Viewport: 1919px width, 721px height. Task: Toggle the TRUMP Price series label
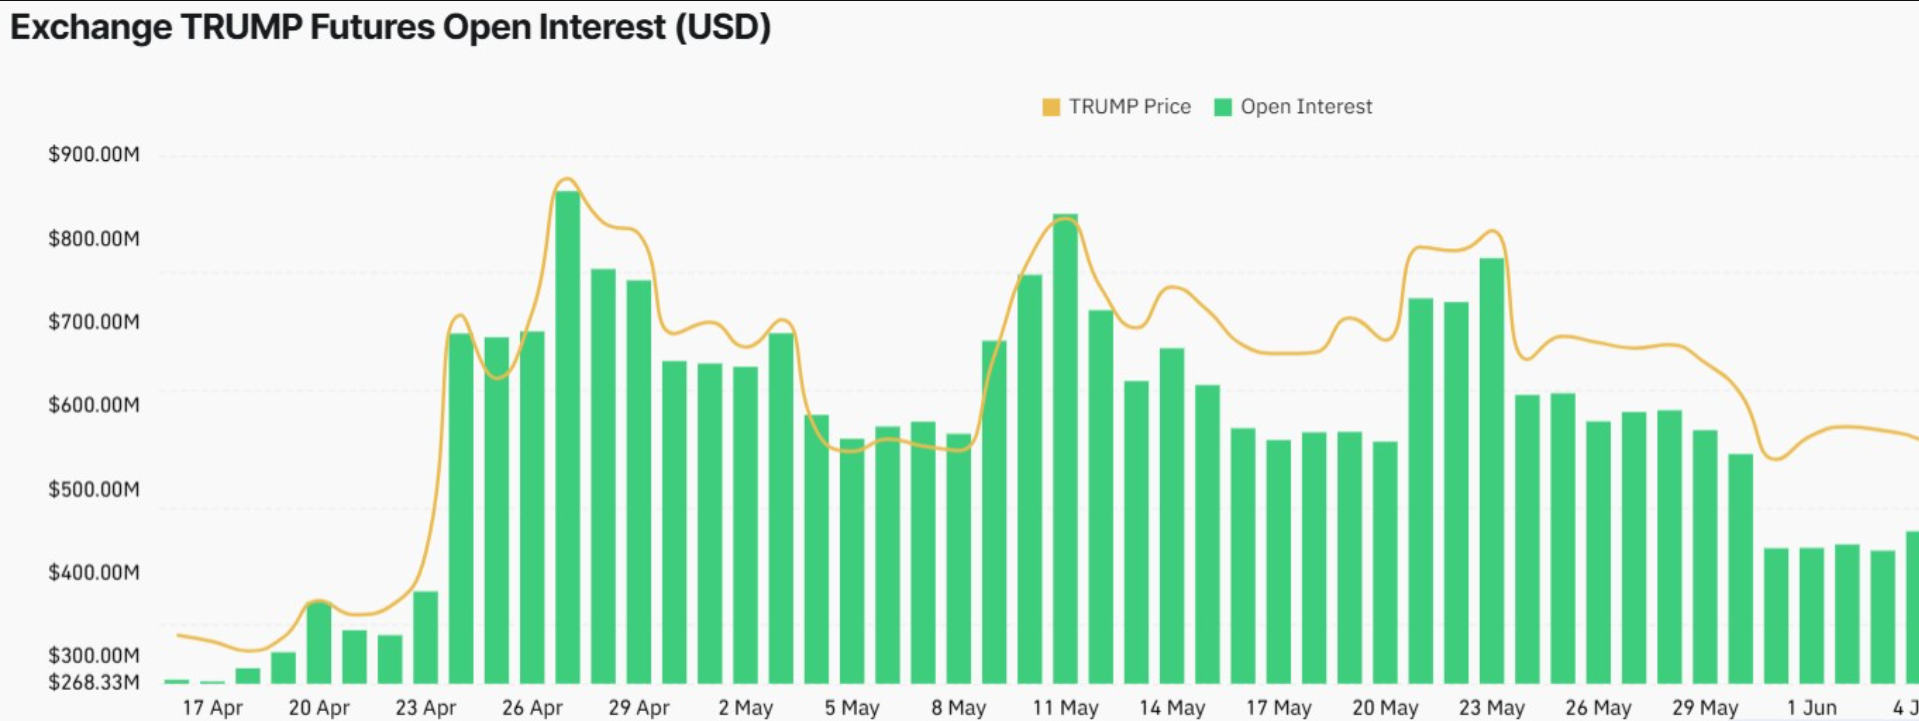(1129, 107)
